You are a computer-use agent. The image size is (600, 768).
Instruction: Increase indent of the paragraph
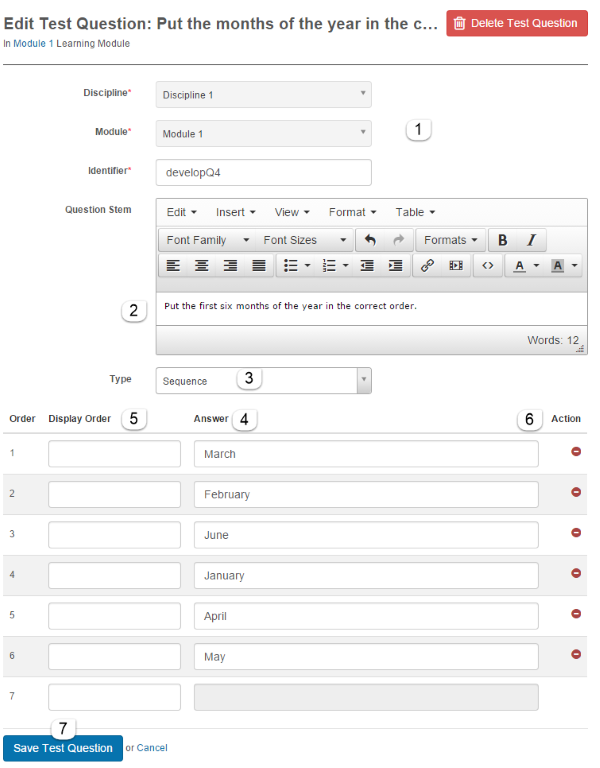coord(396,266)
